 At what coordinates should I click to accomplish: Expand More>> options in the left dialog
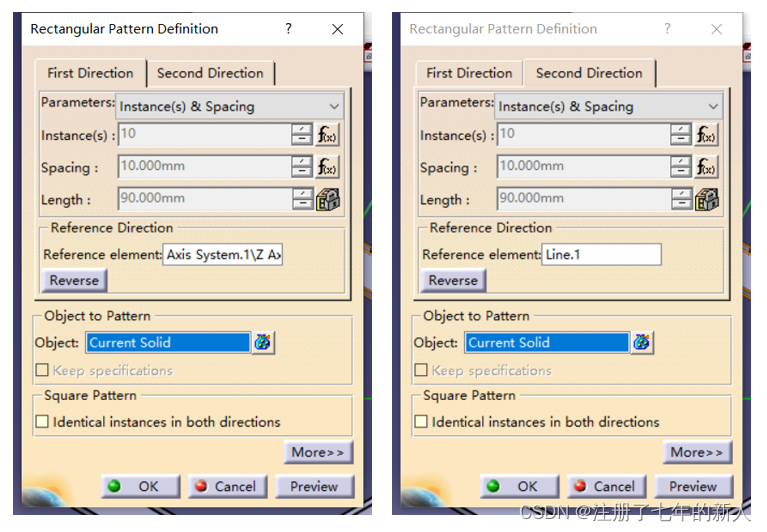pos(317,452)
